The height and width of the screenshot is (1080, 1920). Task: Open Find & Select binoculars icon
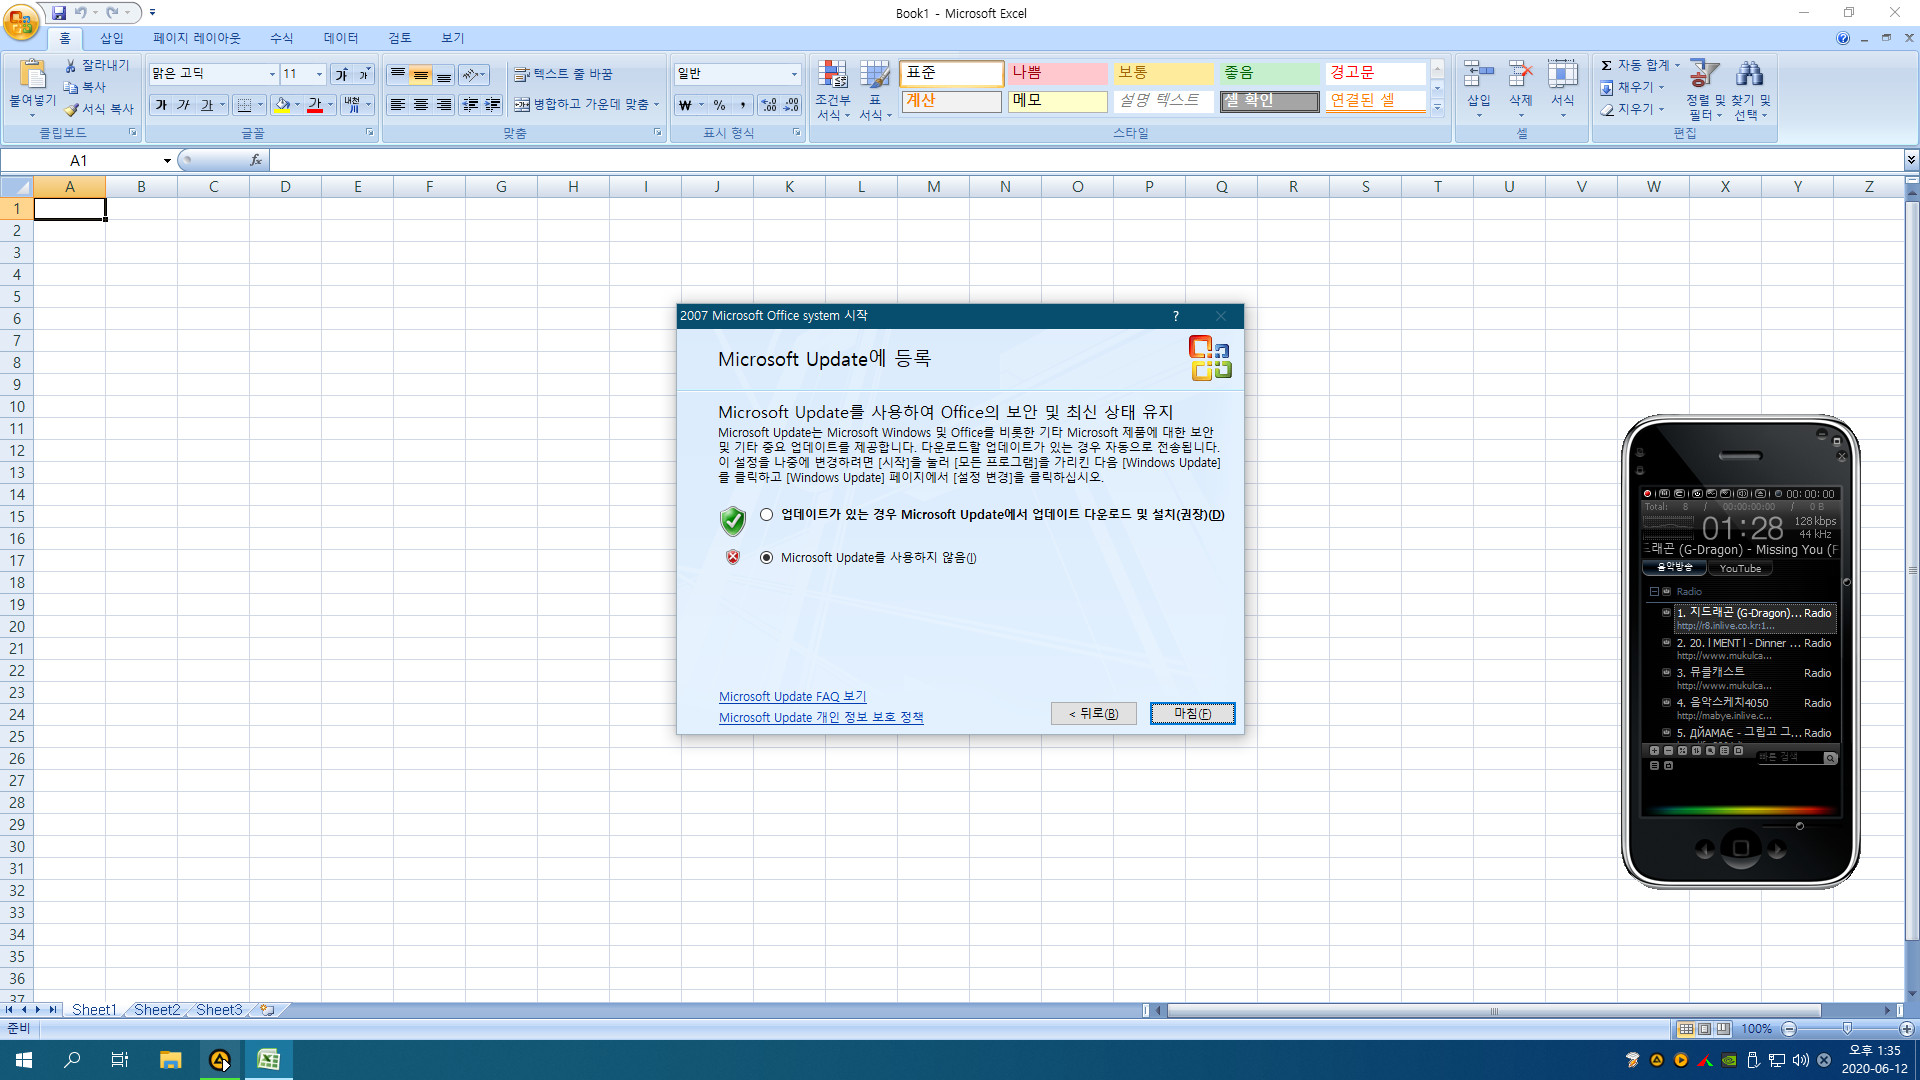pos(1750,74)
